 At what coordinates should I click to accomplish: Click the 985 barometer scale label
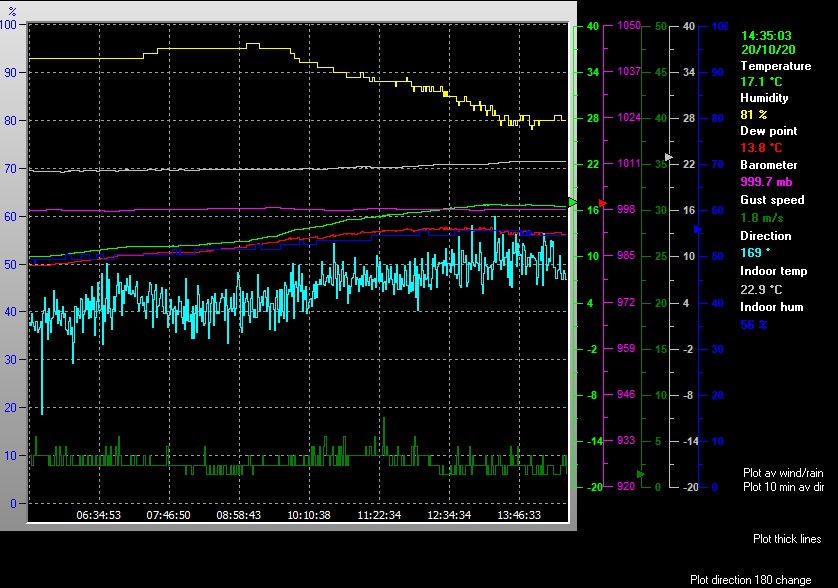click(x=626, y=255)
